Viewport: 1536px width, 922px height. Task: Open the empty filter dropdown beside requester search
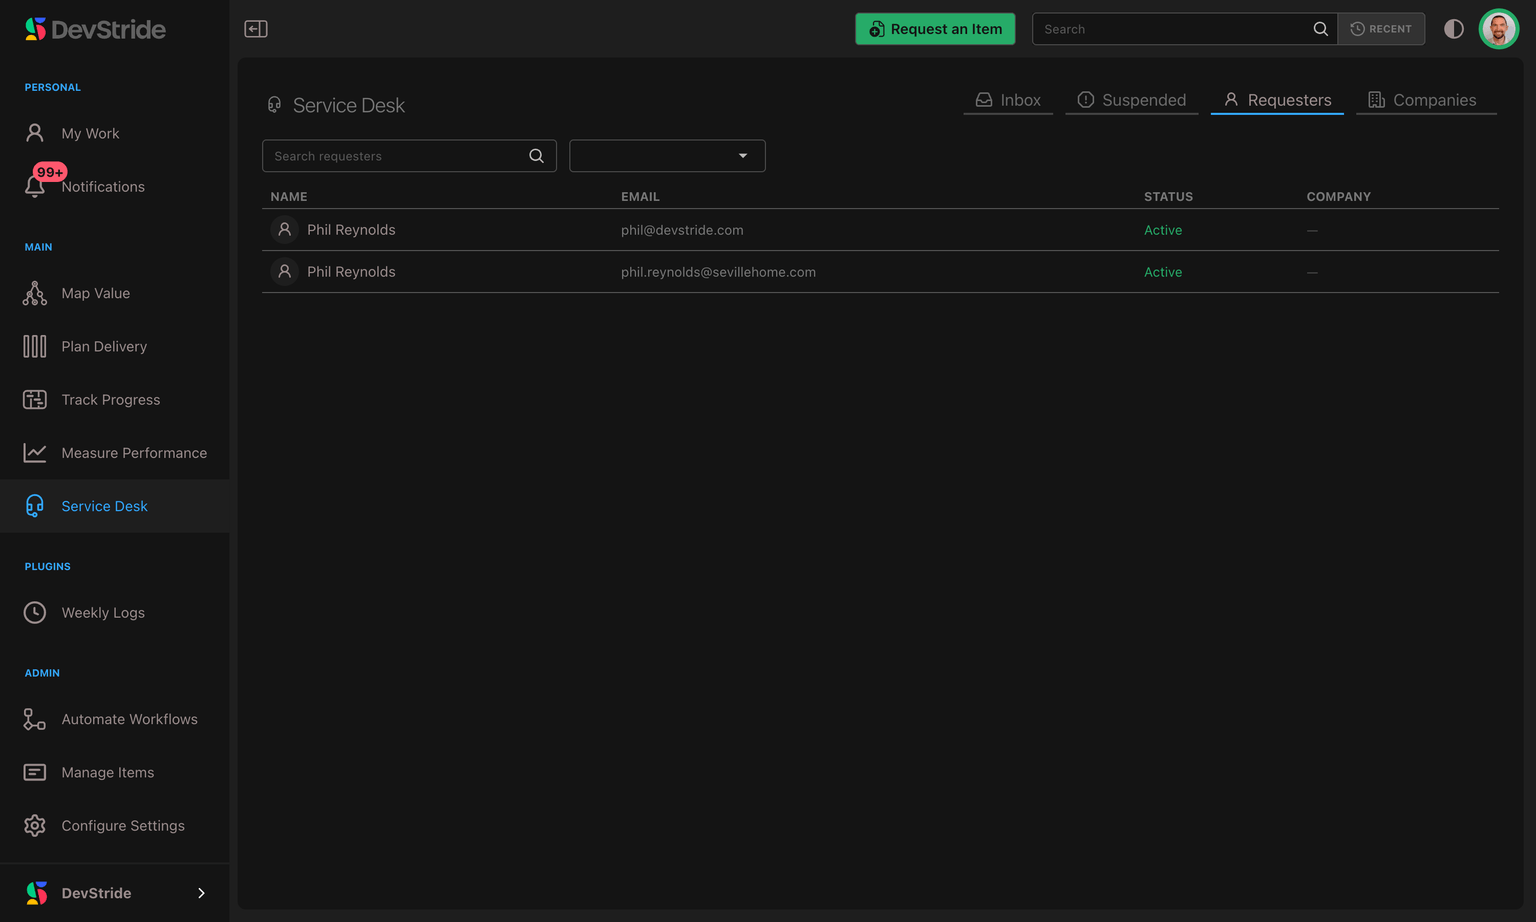[667, 156]
